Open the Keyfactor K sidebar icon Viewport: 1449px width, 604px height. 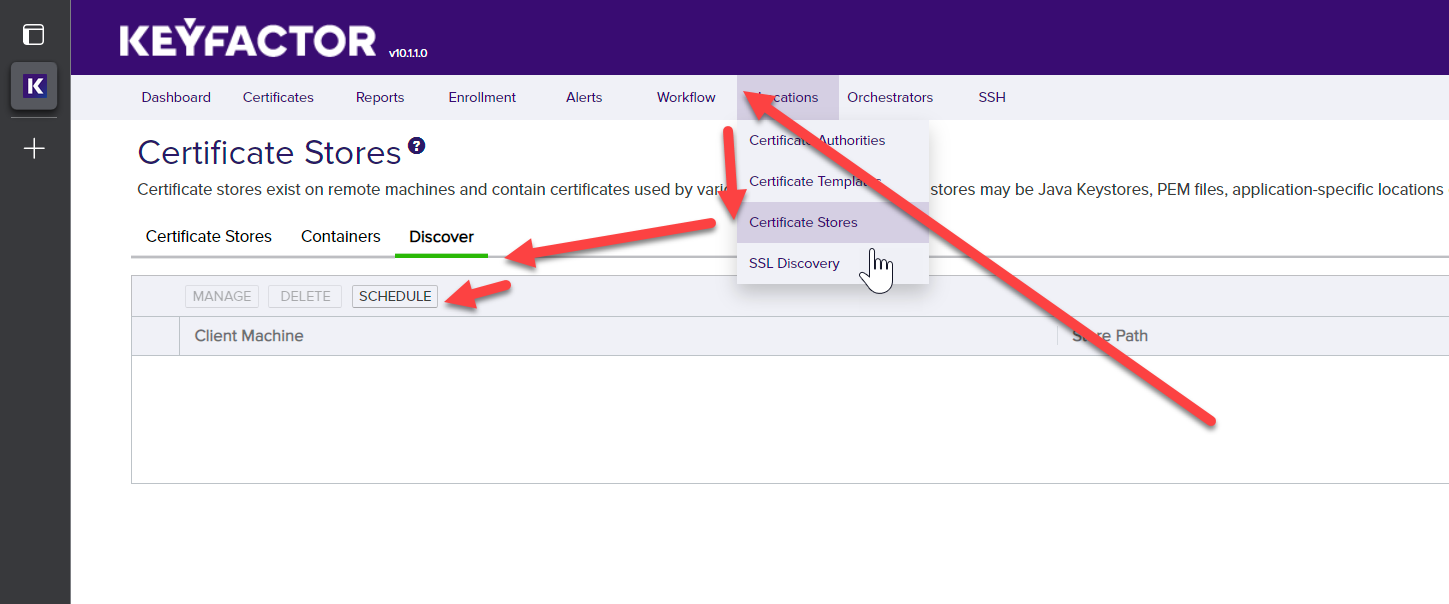point(34,86)
